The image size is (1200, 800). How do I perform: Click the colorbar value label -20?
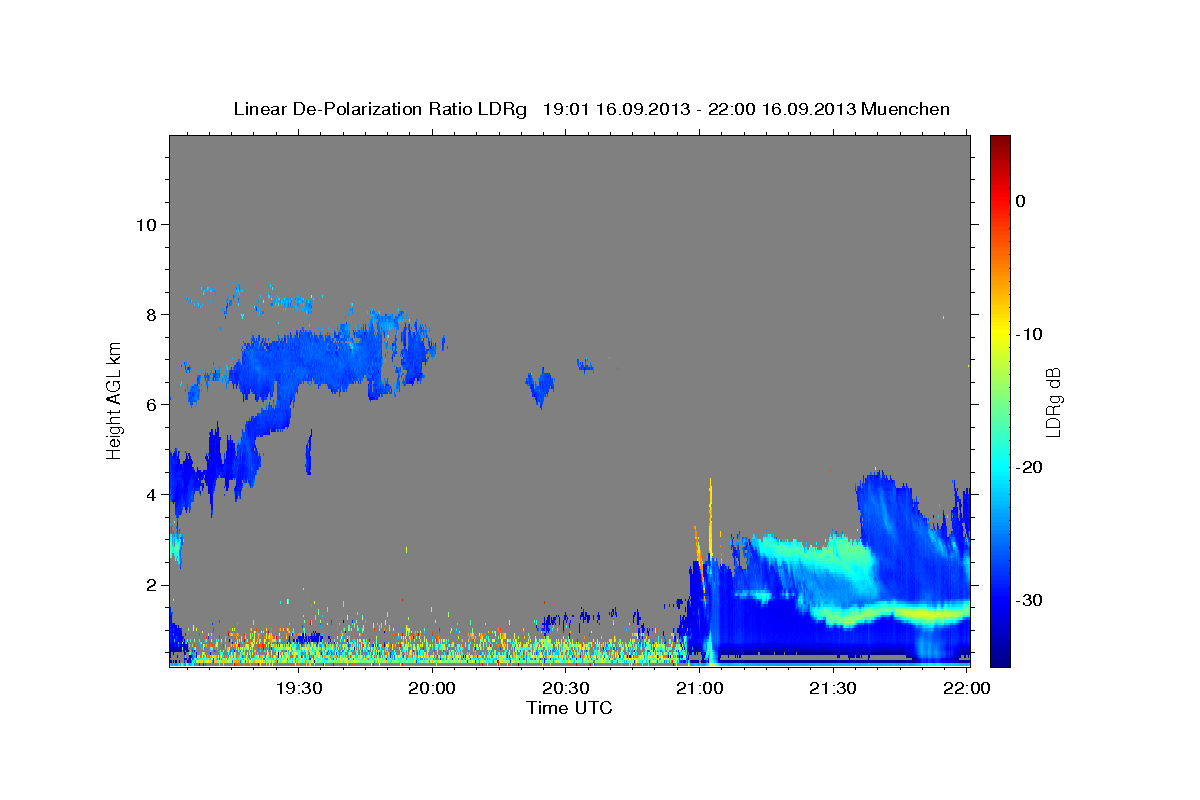pos(1030,467)
